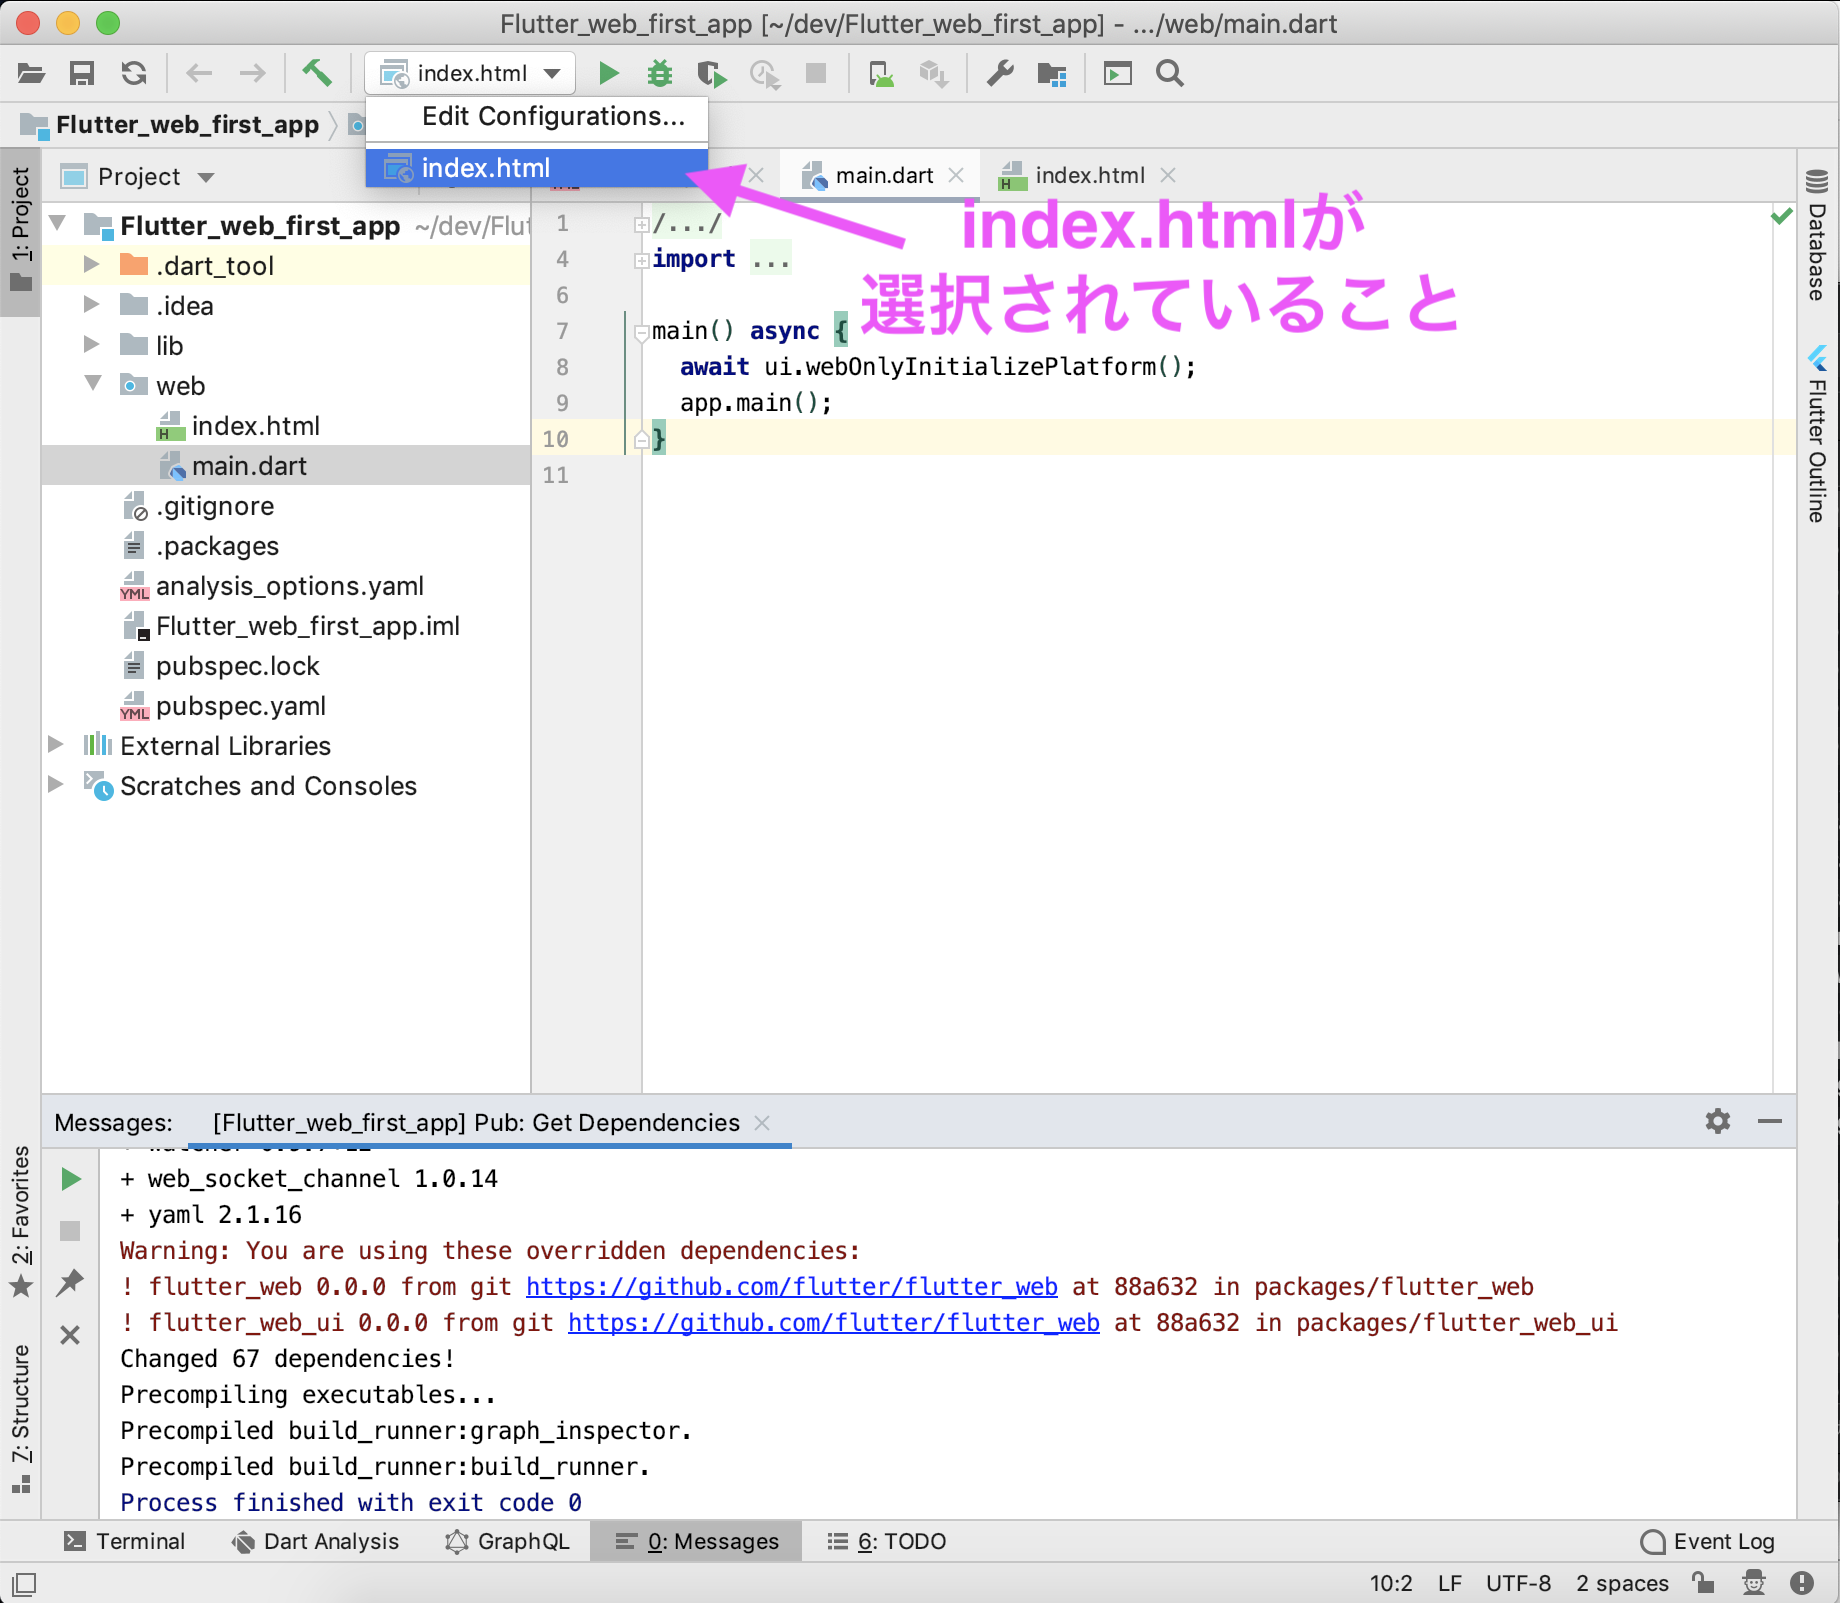Open the SDK Manager toolbar icon
The height and width of the screenshot is (1603, 1840).
click(x=933, y=74)
